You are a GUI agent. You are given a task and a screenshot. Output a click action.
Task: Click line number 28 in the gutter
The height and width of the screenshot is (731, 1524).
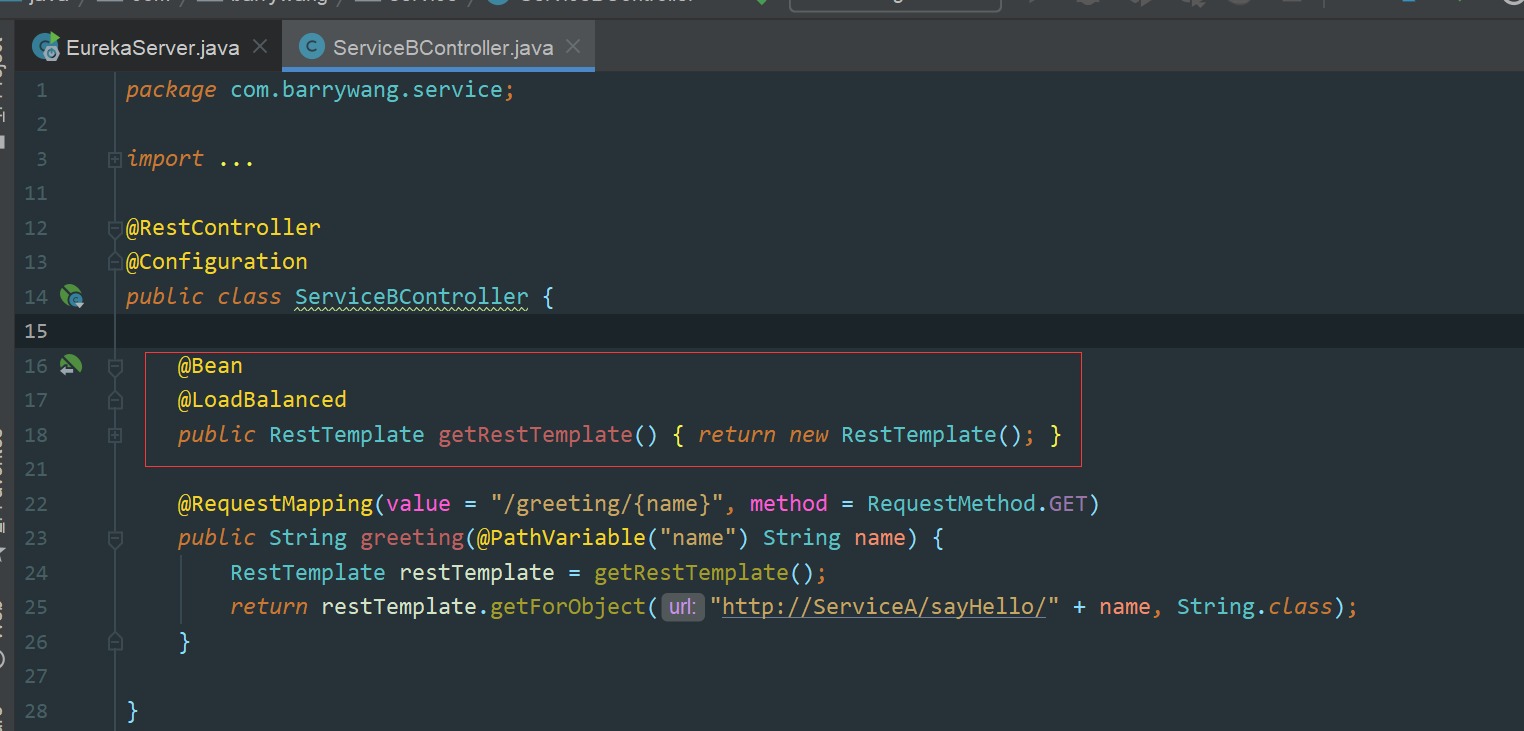tap(35, 711)
